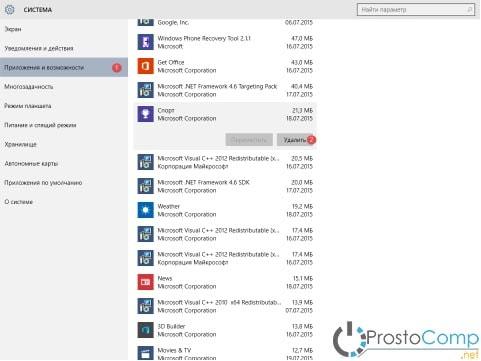This screenshot has width=481, height=361.
Task: Click the magnifier icon in the search box
Action: [469, 10]
